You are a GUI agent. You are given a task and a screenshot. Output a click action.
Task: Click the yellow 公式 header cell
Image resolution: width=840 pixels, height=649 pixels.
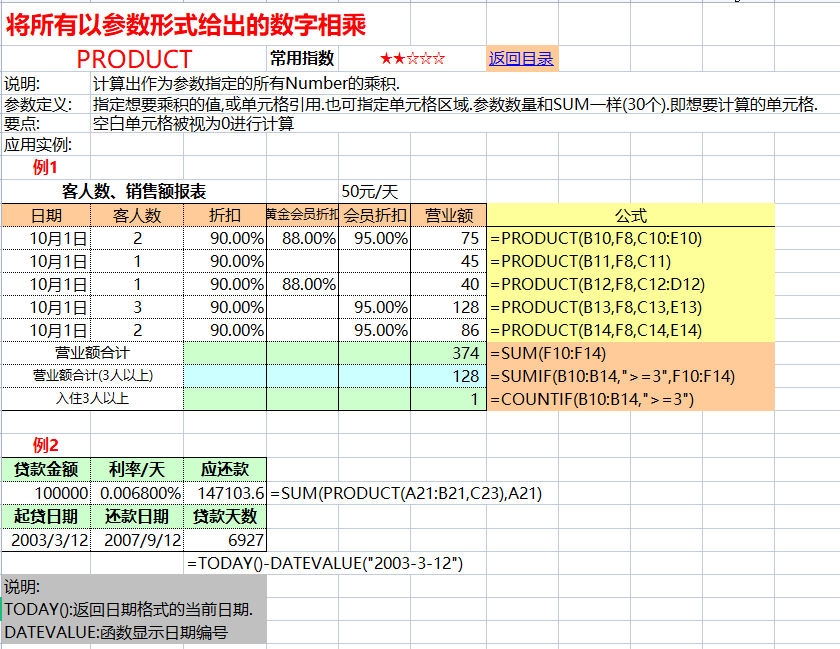[630, 215]
